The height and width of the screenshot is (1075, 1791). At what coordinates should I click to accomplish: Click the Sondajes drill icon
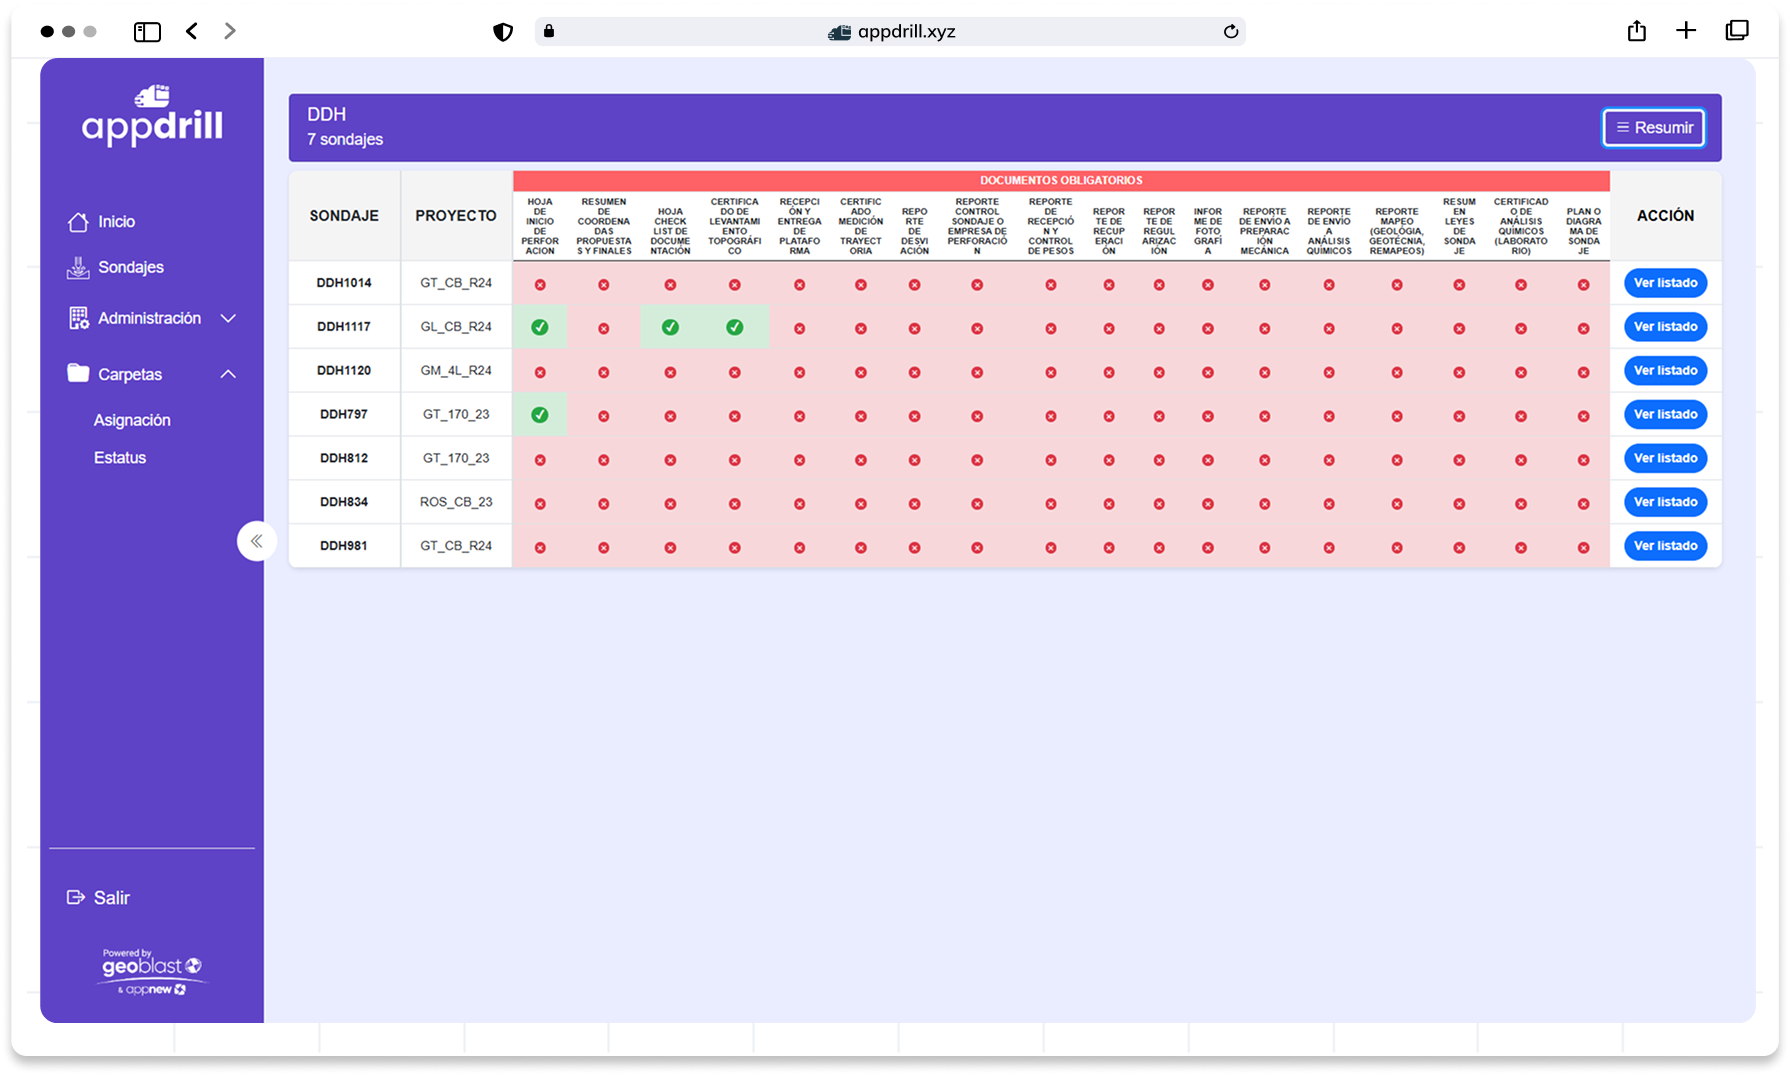pos(78,268)
